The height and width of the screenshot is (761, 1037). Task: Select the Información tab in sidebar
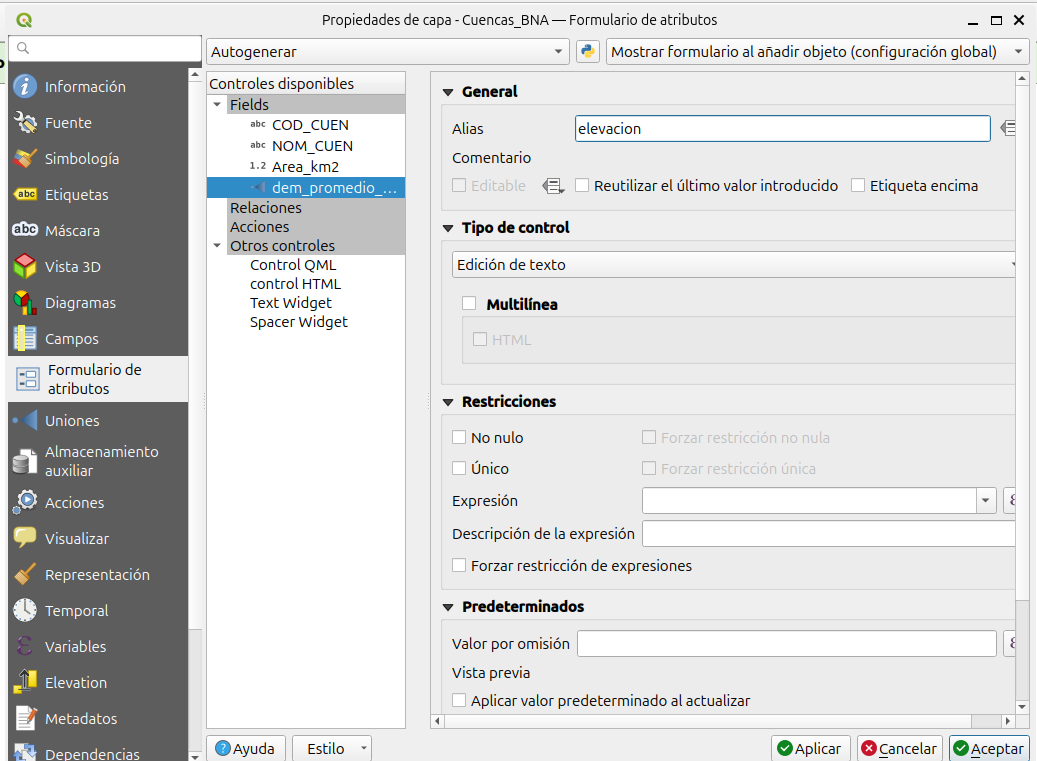(x=84, y=87)
